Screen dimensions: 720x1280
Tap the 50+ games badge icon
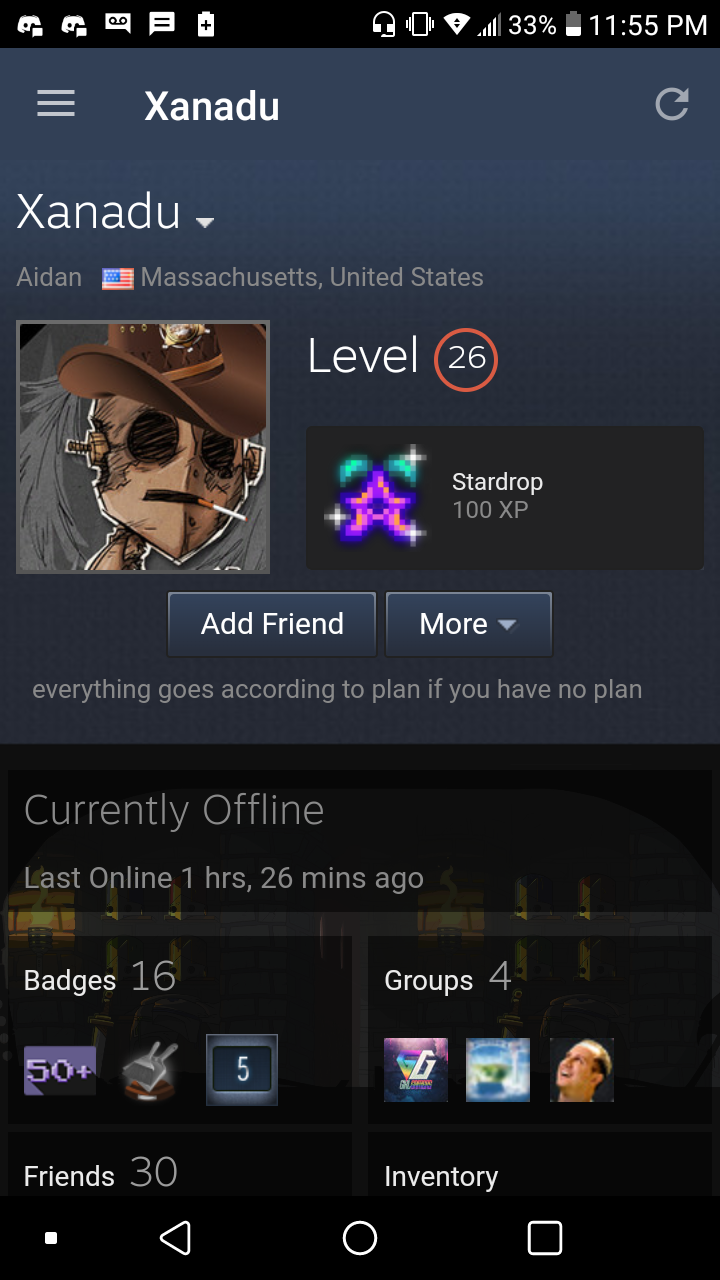click(x=60, y=1070)
